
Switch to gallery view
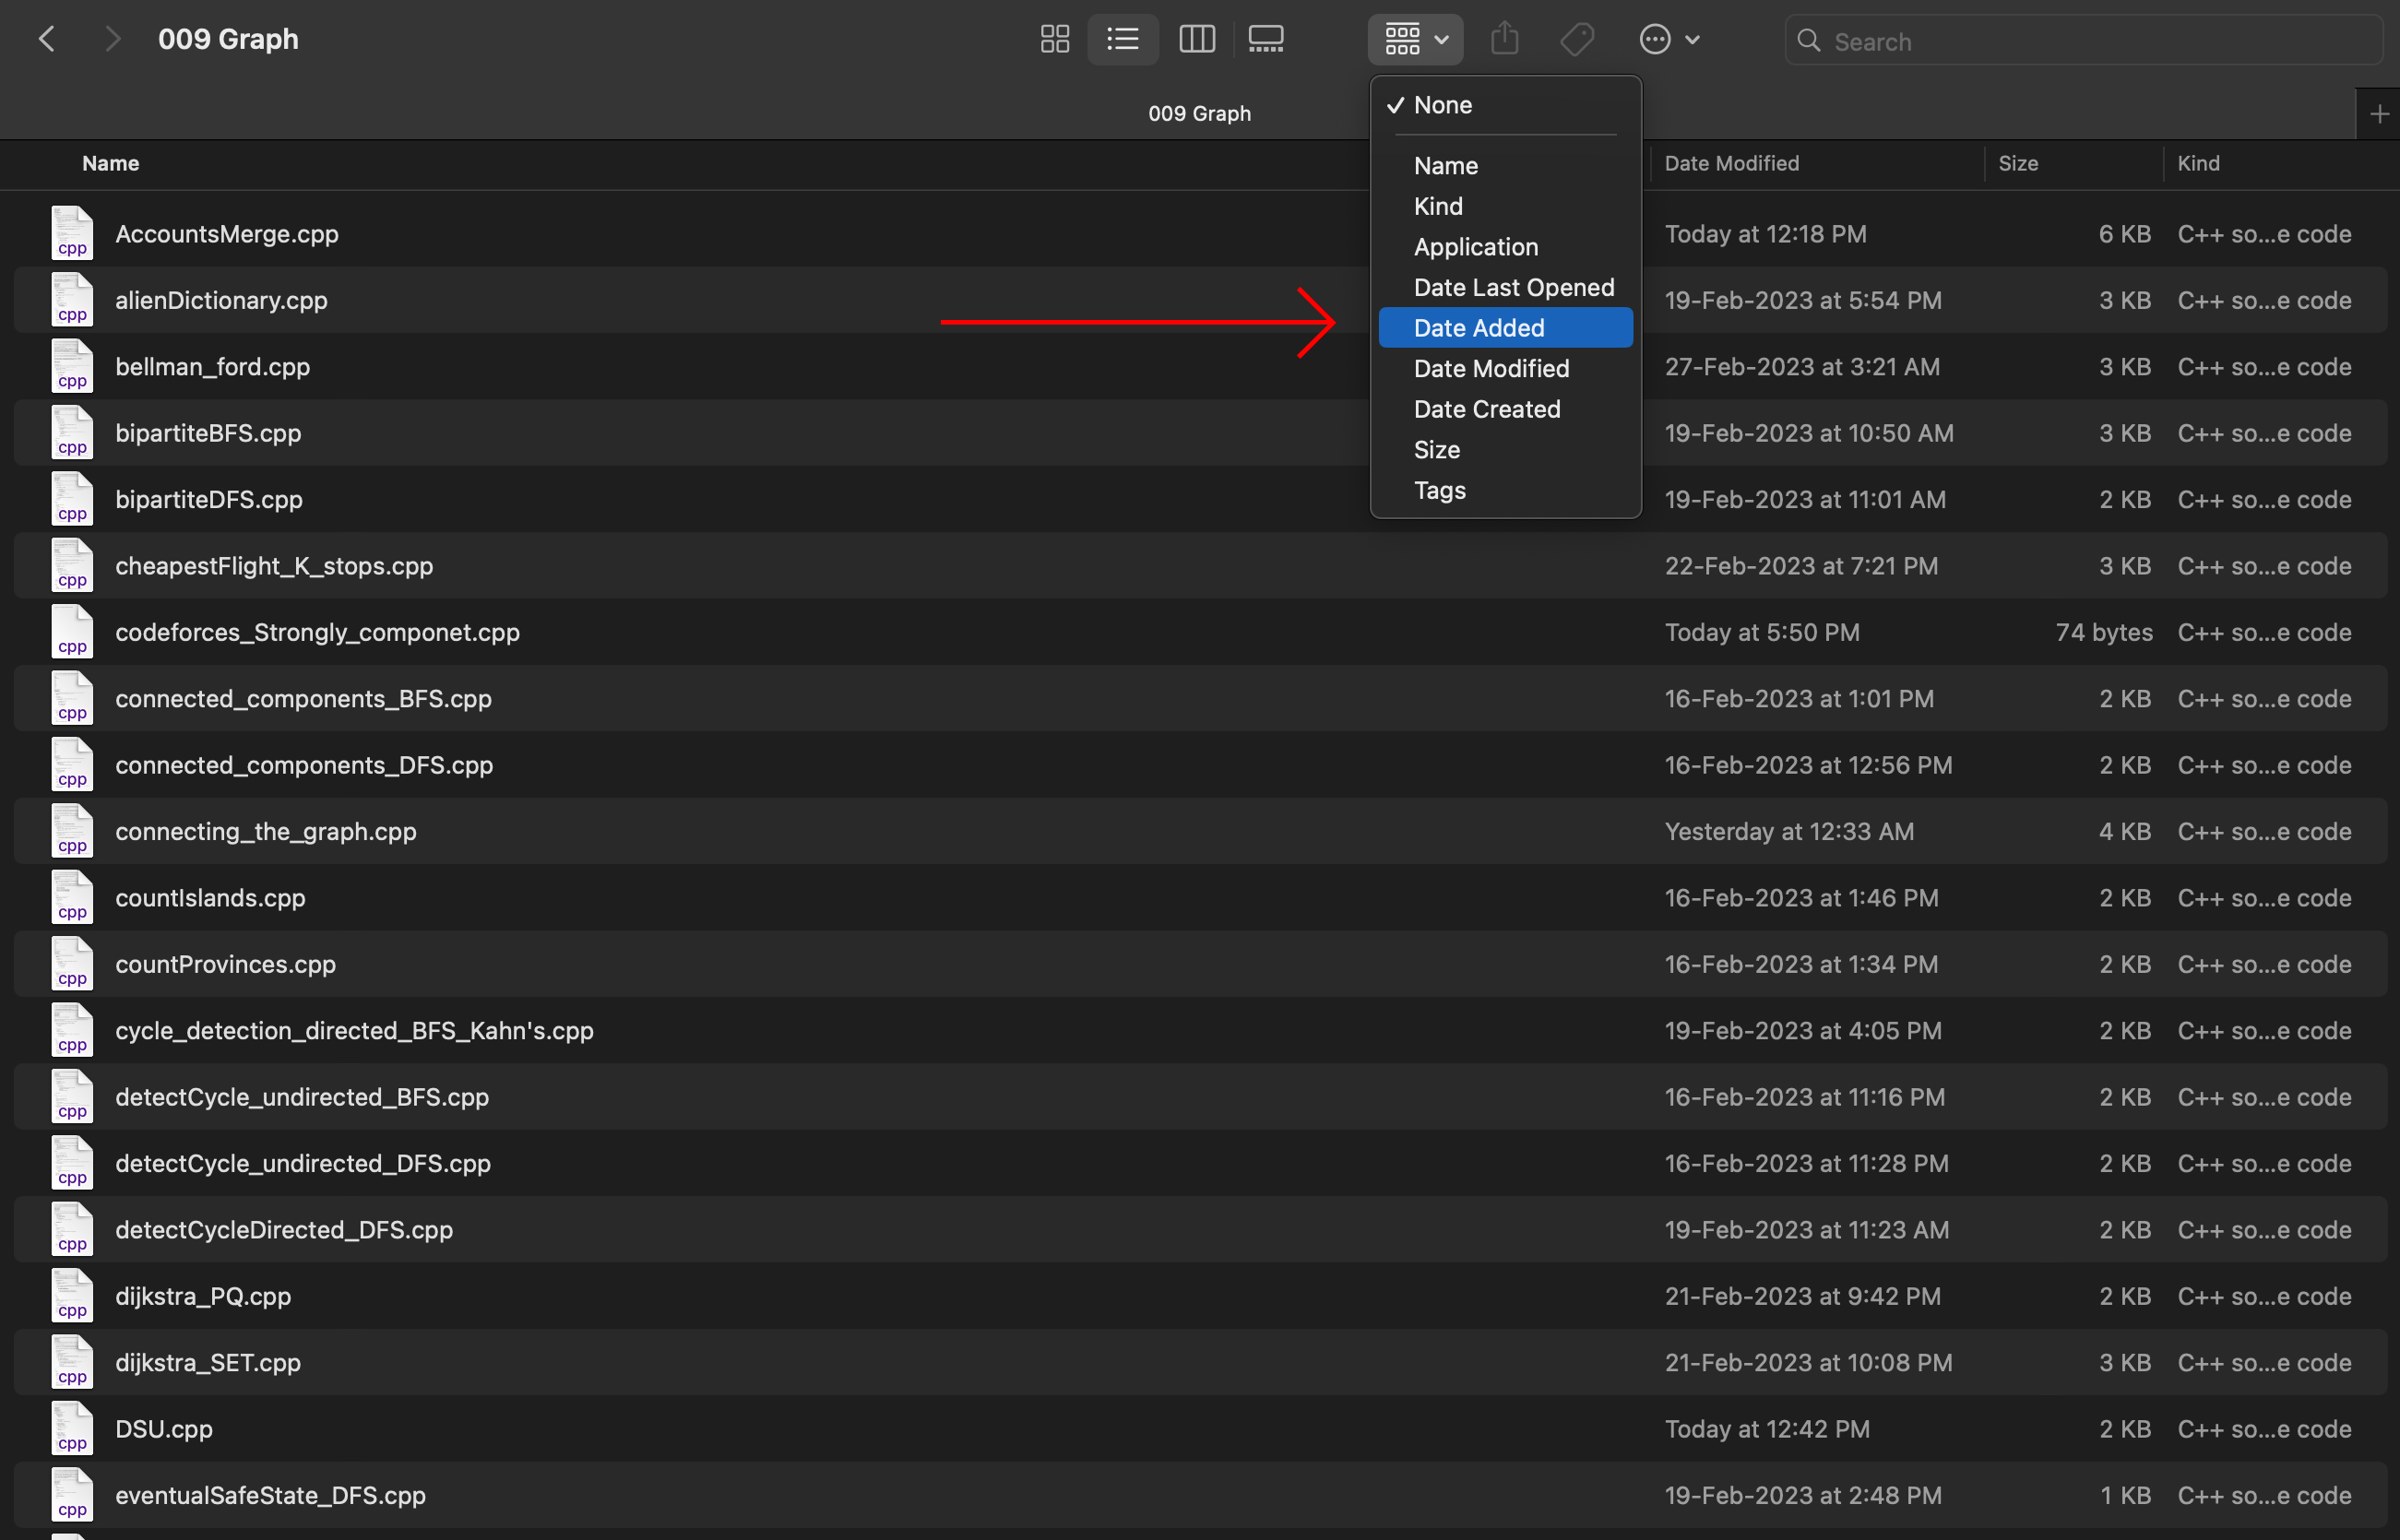click(x=1266, y=40)
